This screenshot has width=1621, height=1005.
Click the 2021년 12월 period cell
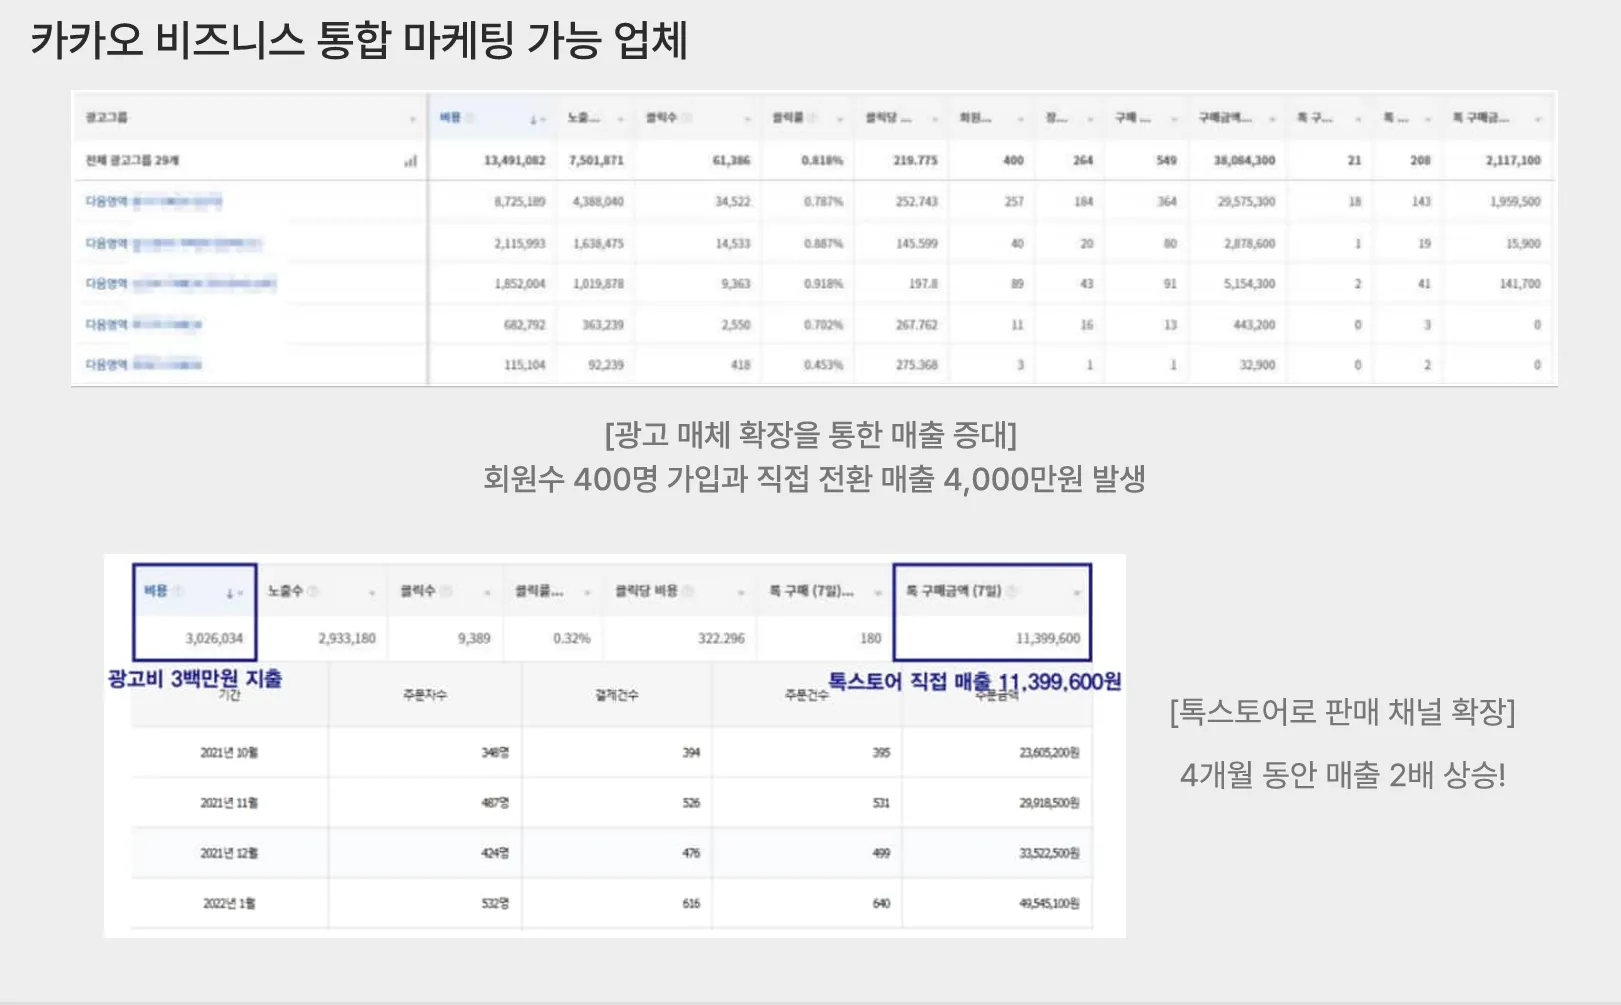[229, 853]
